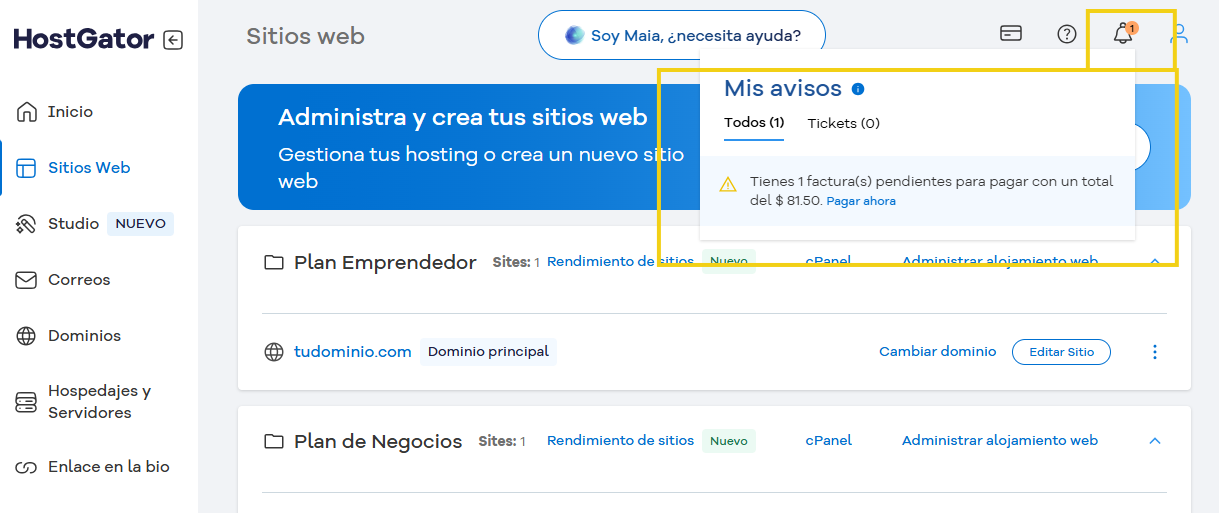1219x513 pixels.
Task: Click the info icon beside Mis avisos
Action: 858,89
